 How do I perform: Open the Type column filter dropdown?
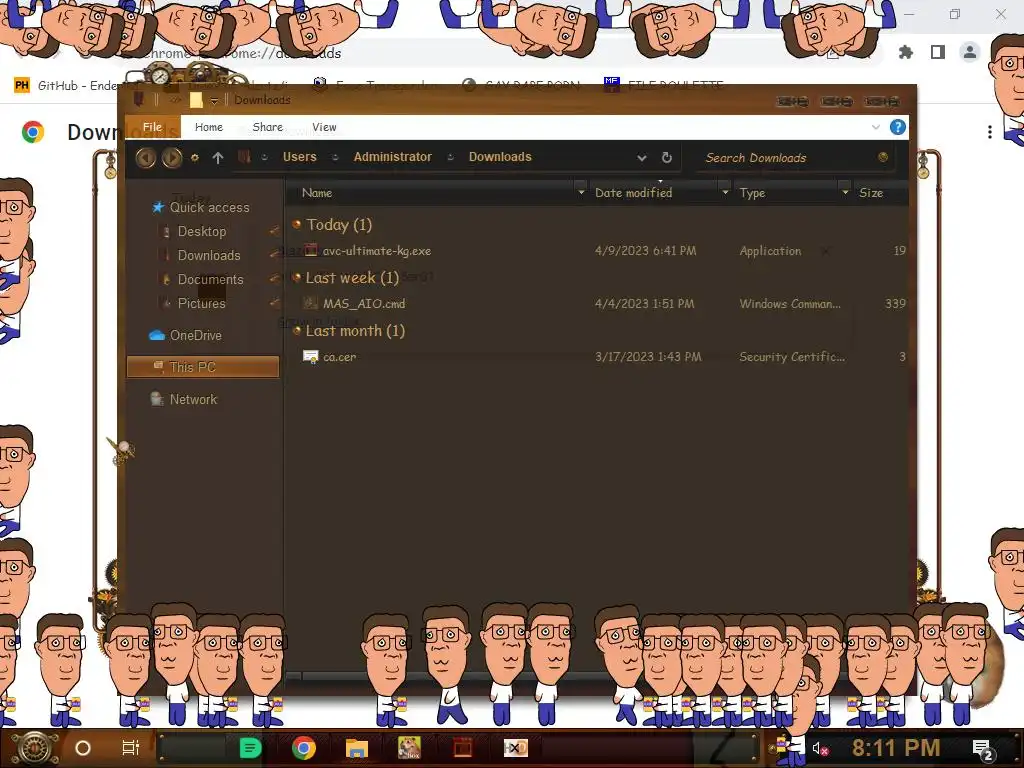click(x=845, y=193)
